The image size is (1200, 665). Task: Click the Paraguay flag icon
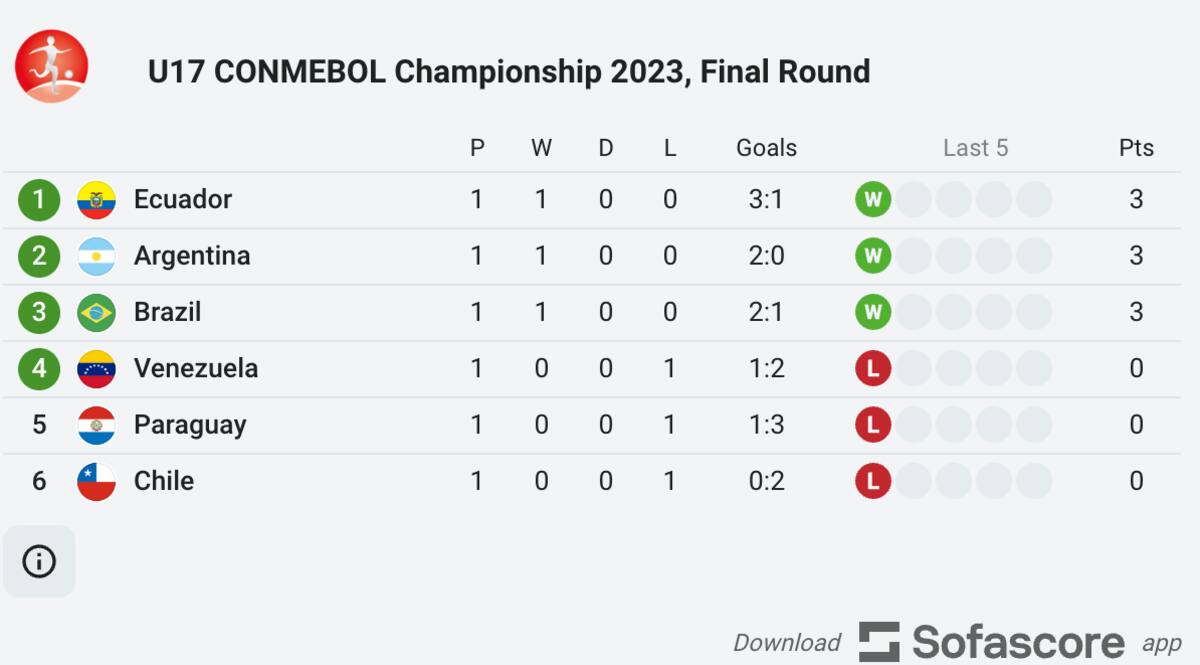(95, 424)
